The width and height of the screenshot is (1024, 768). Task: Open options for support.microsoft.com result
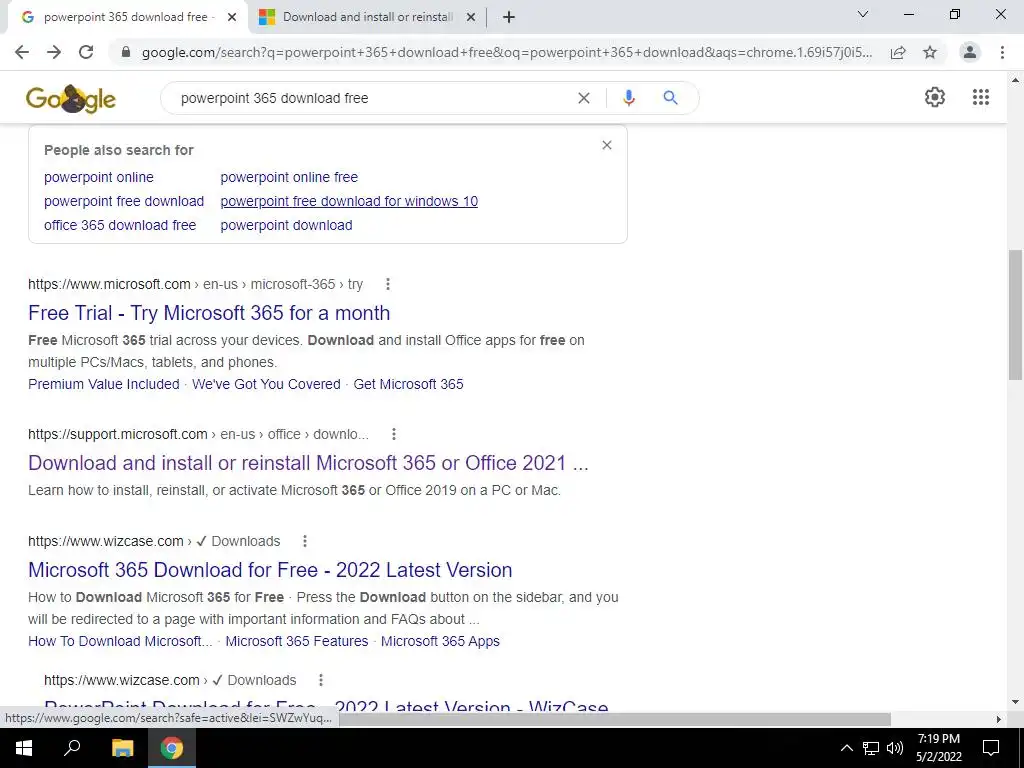(394, 434)
